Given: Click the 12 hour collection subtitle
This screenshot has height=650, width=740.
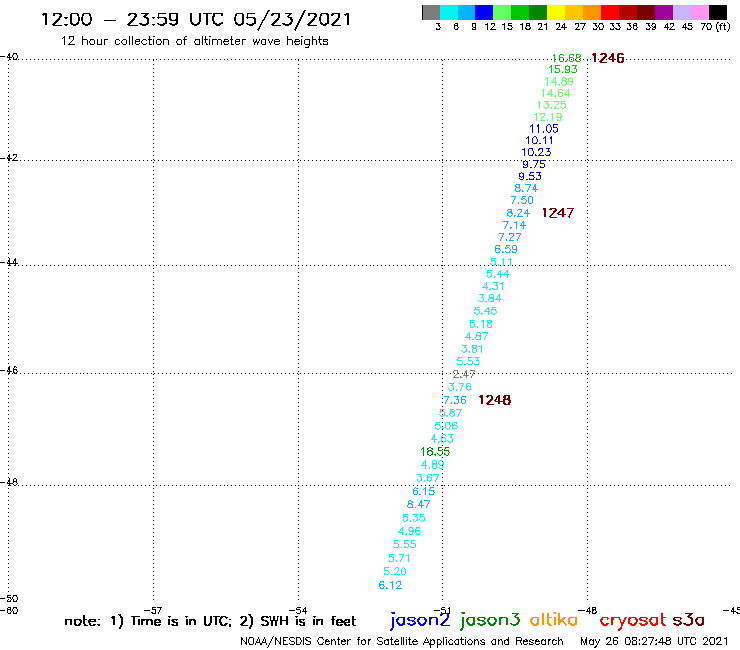Looking at the screenshot, I should click(194, 41).
